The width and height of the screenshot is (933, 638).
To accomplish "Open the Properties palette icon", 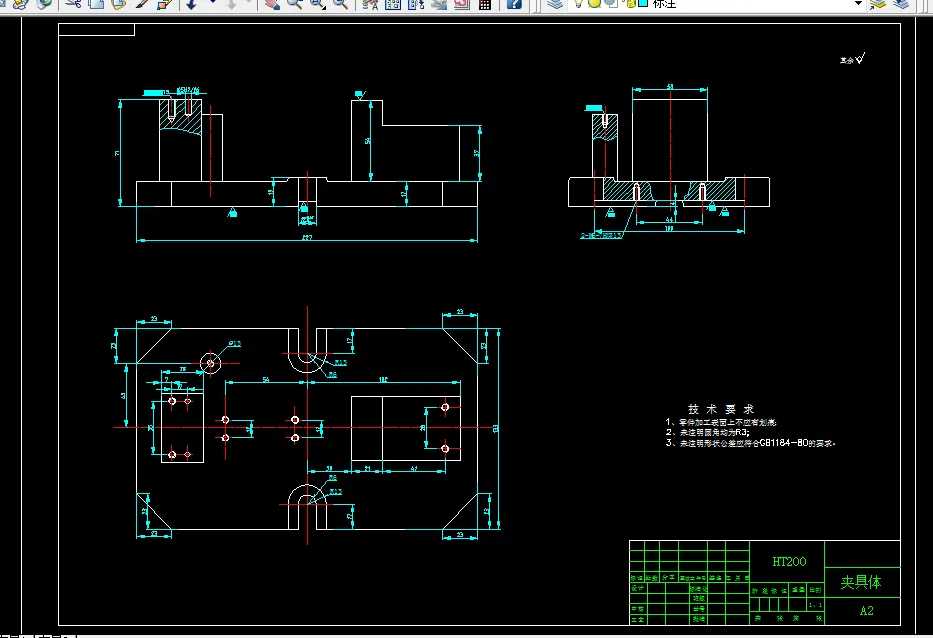I will [x=370, y=4].
